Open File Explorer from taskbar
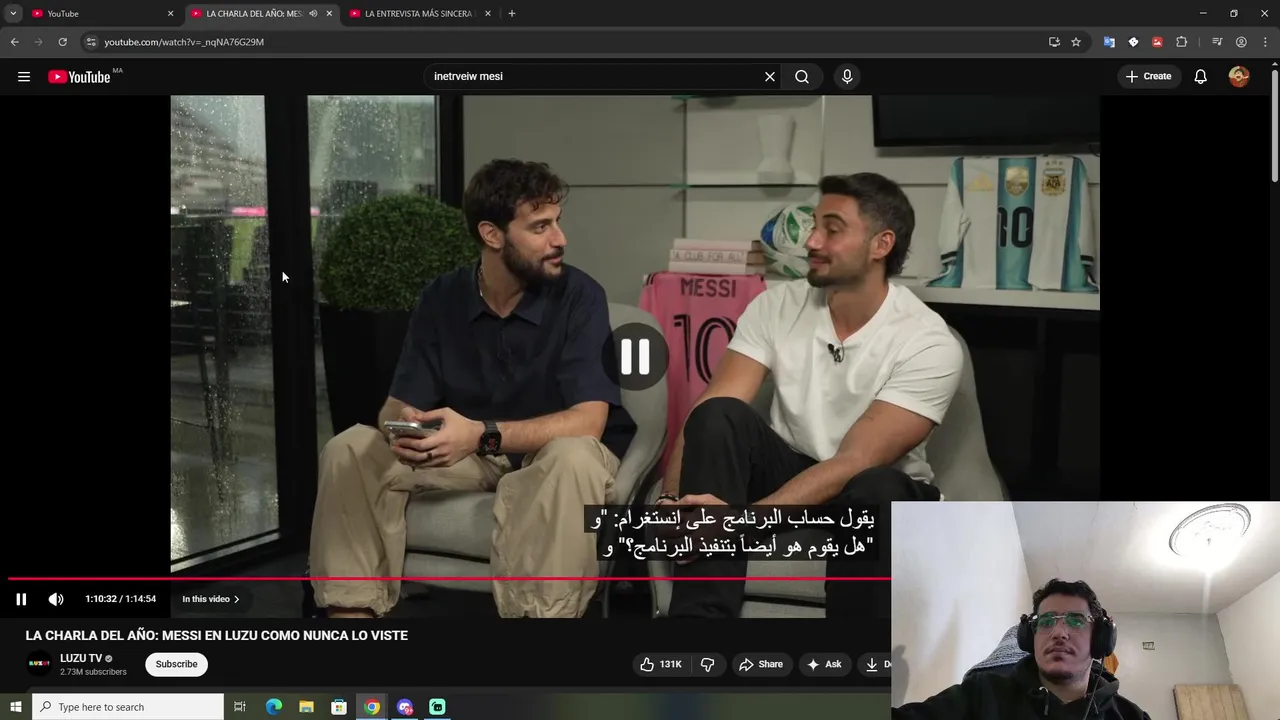Screen dimensions: 1280x720 point(306,707)
